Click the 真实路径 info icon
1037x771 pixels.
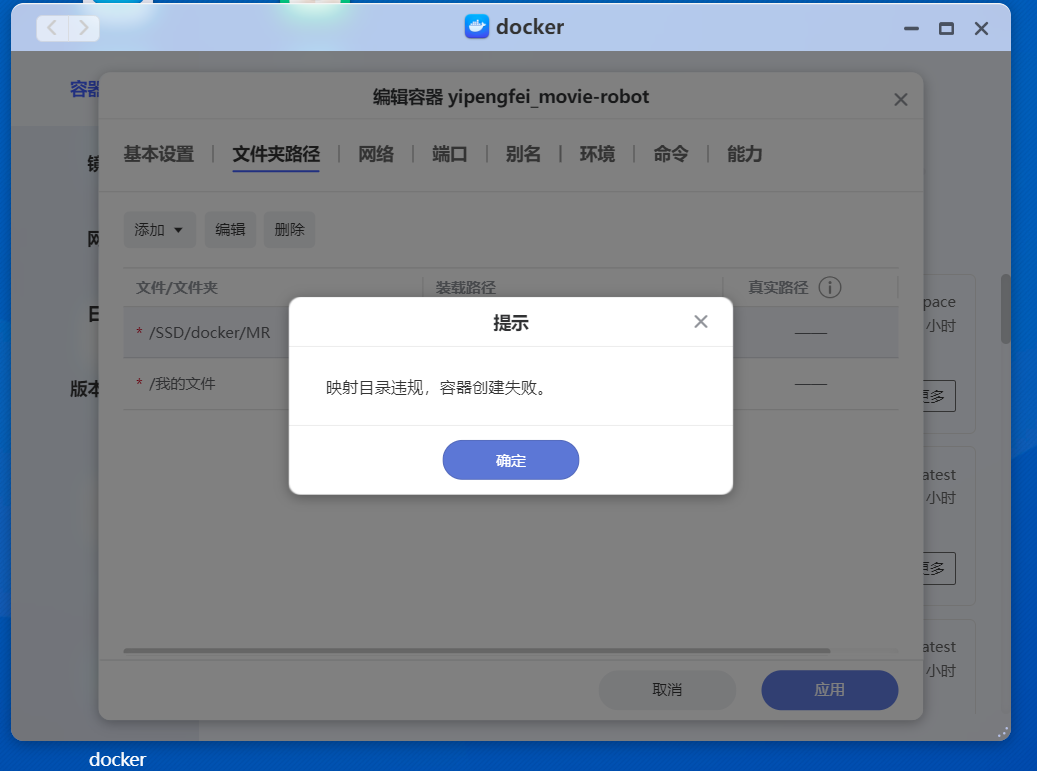coord(829,287)
